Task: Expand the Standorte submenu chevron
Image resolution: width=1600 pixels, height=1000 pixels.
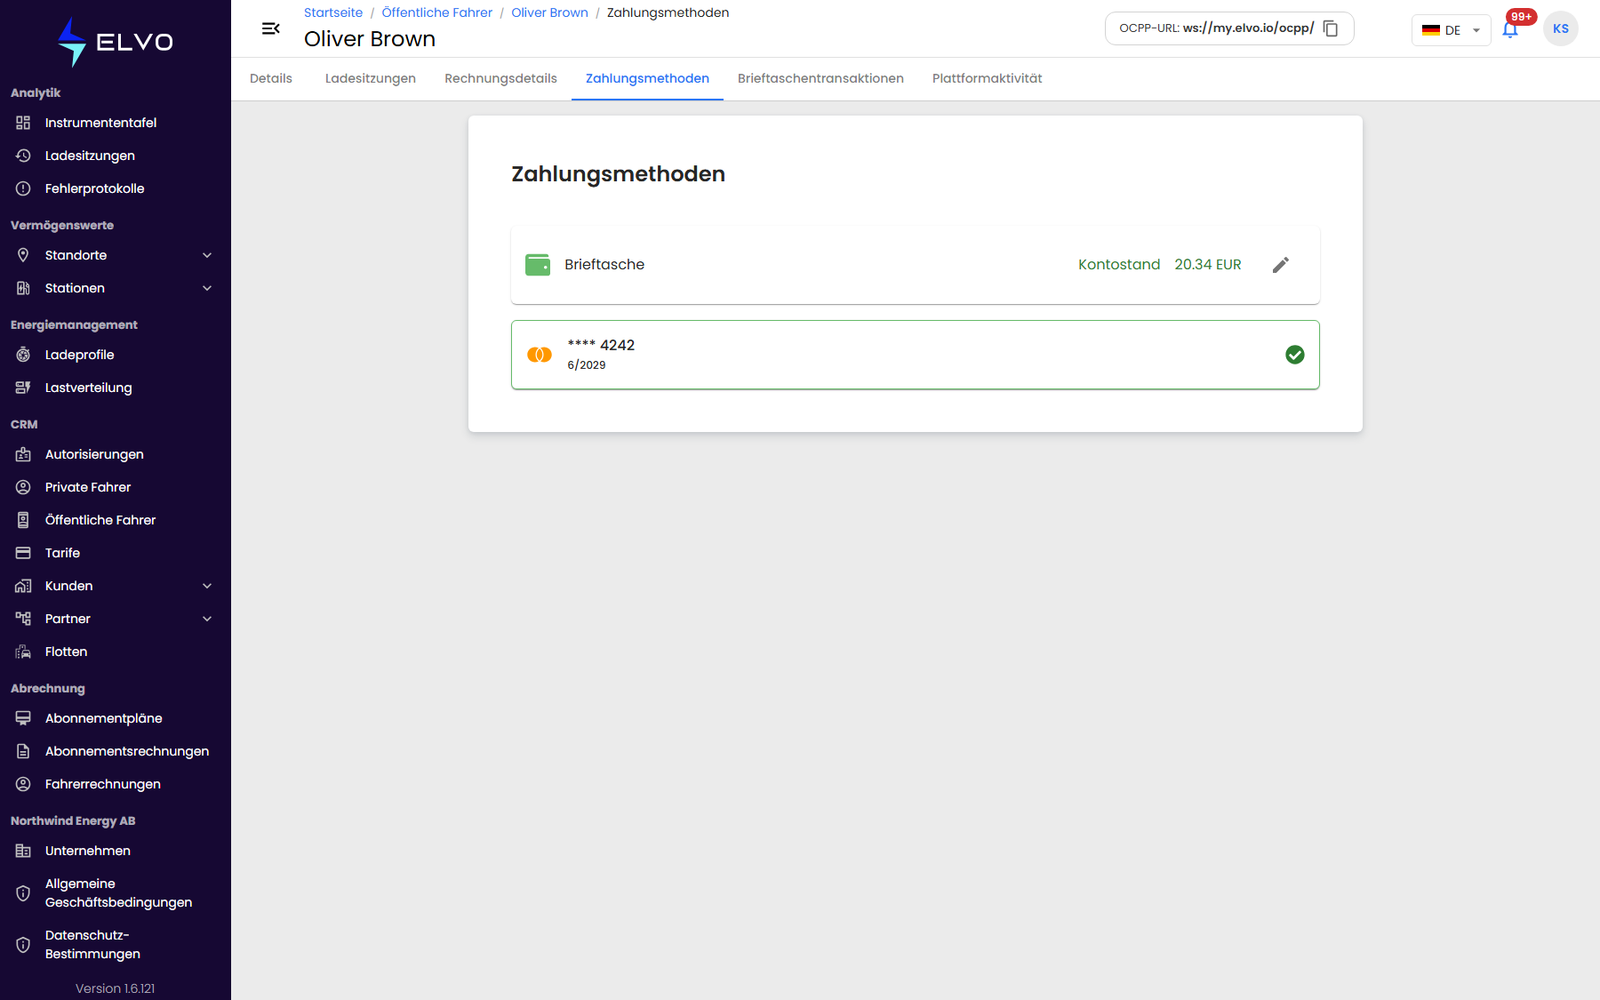Action: pos(207,255)
